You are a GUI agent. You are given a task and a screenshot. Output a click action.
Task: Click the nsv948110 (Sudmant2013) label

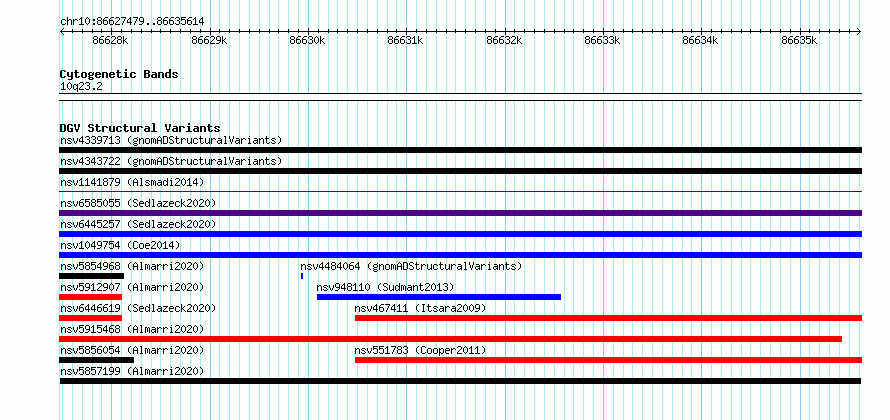click(x=385, y=287)
